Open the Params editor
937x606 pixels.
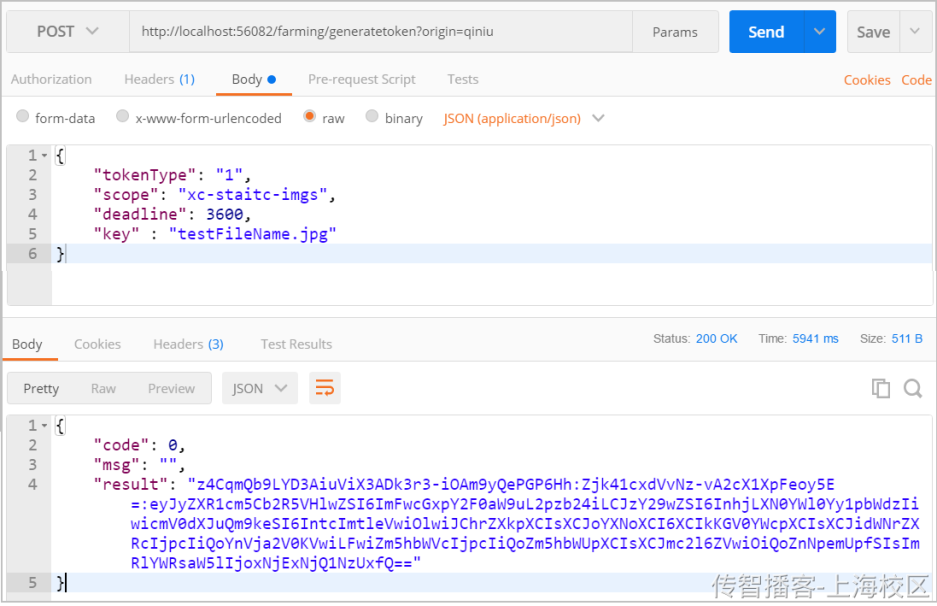click(675, 32)
